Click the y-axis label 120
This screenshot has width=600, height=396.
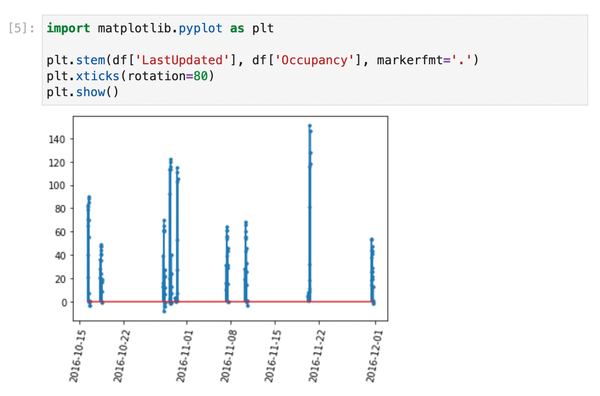57,163
